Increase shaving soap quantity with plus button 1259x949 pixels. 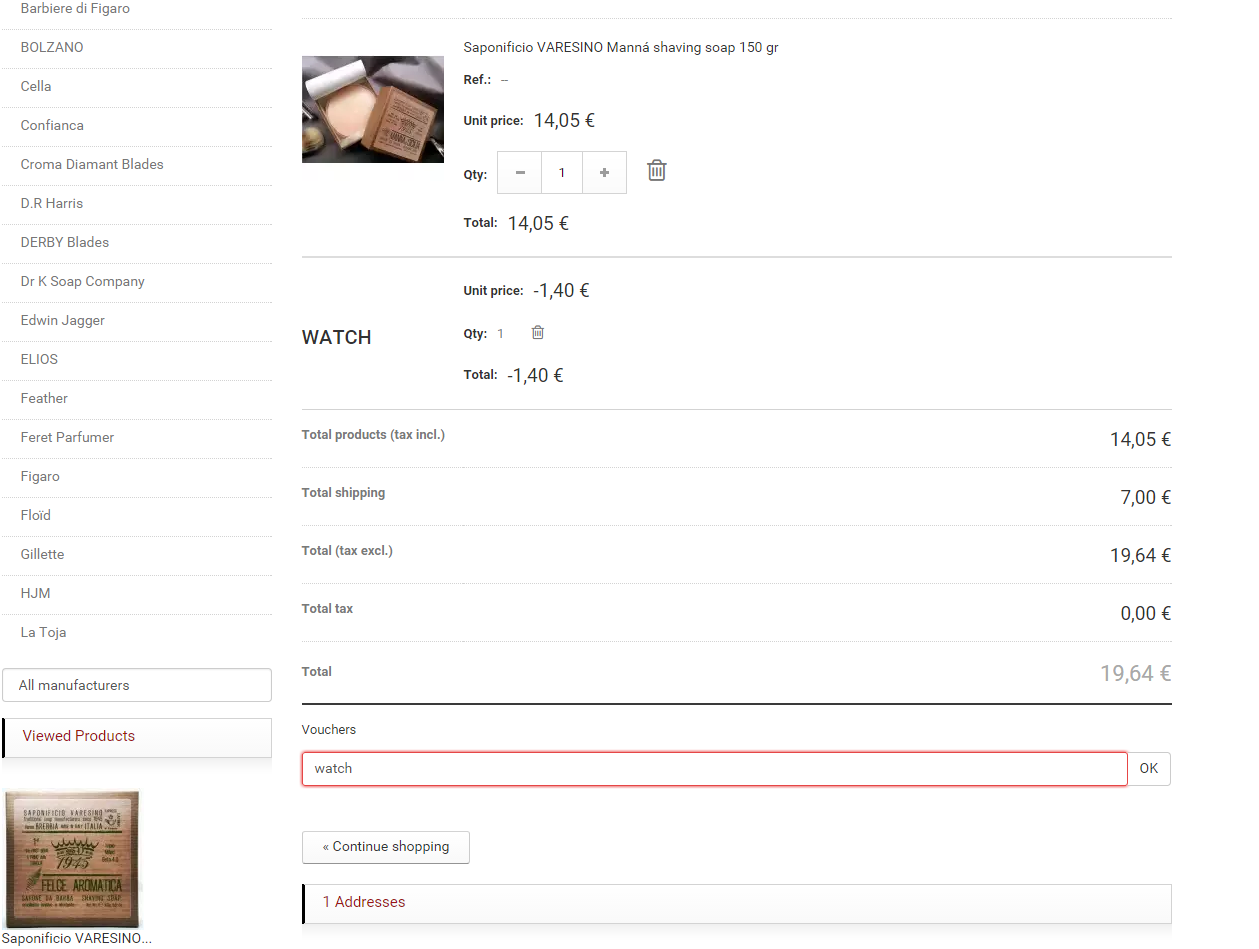604,173
